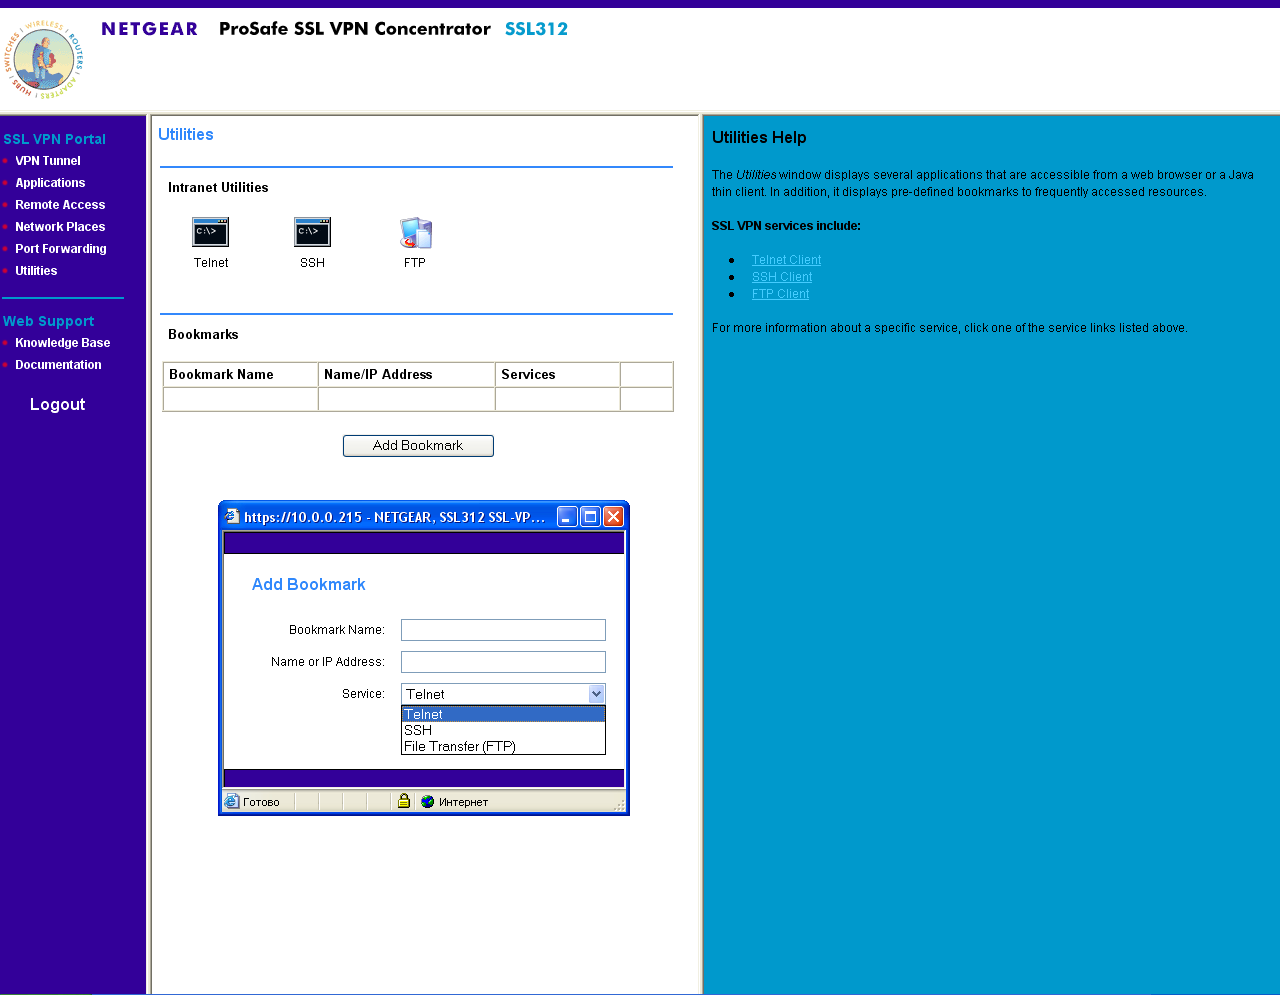Click the globe Internet zone icon
1280x995 pixels.
tap(427, 801)
